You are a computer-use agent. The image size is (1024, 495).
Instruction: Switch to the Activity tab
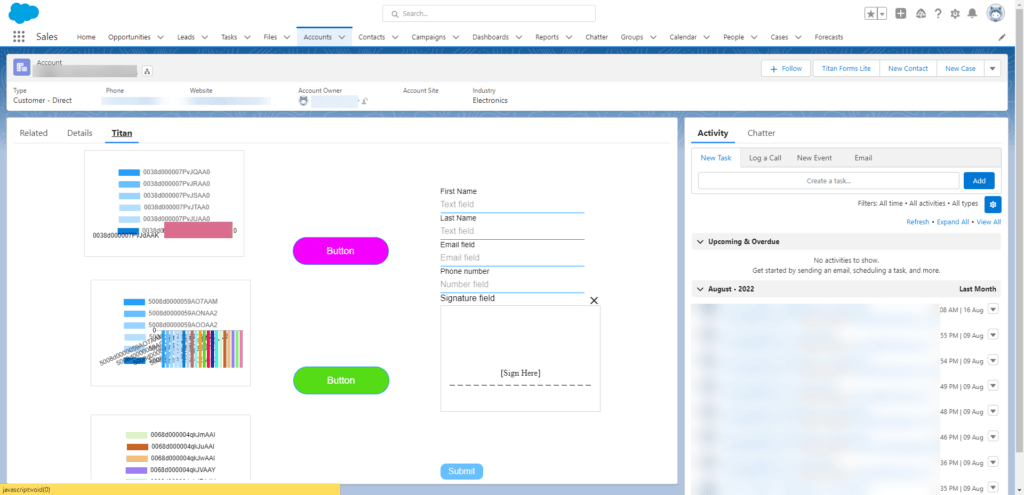pyautogui.click(x=712, y=133)
